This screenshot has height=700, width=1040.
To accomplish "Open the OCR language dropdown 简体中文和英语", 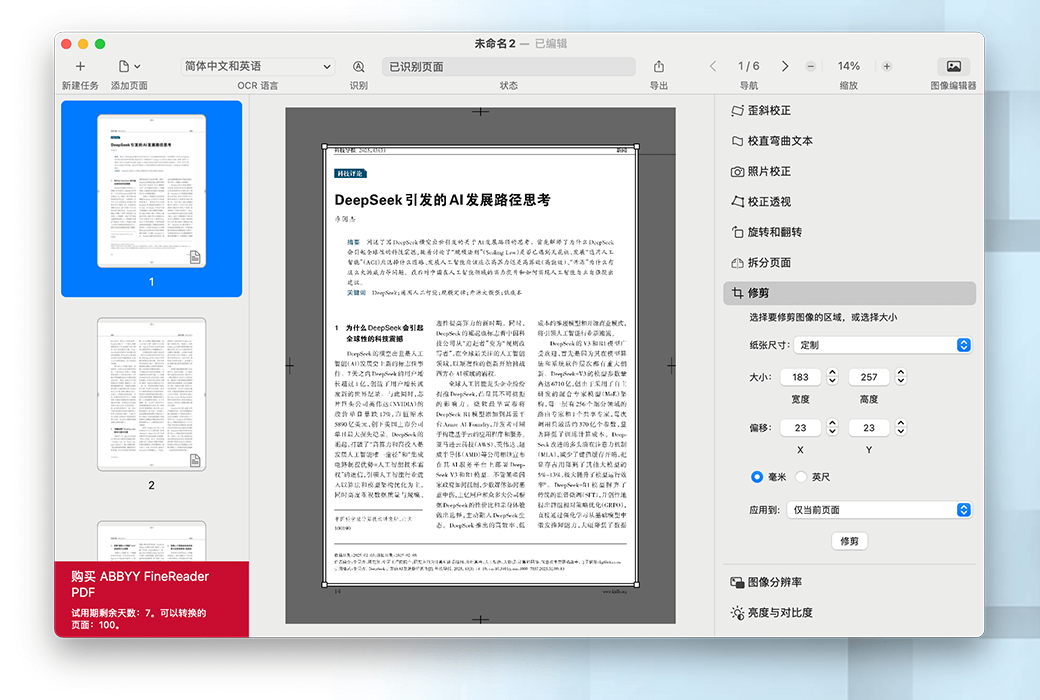I will pos(257,66).
